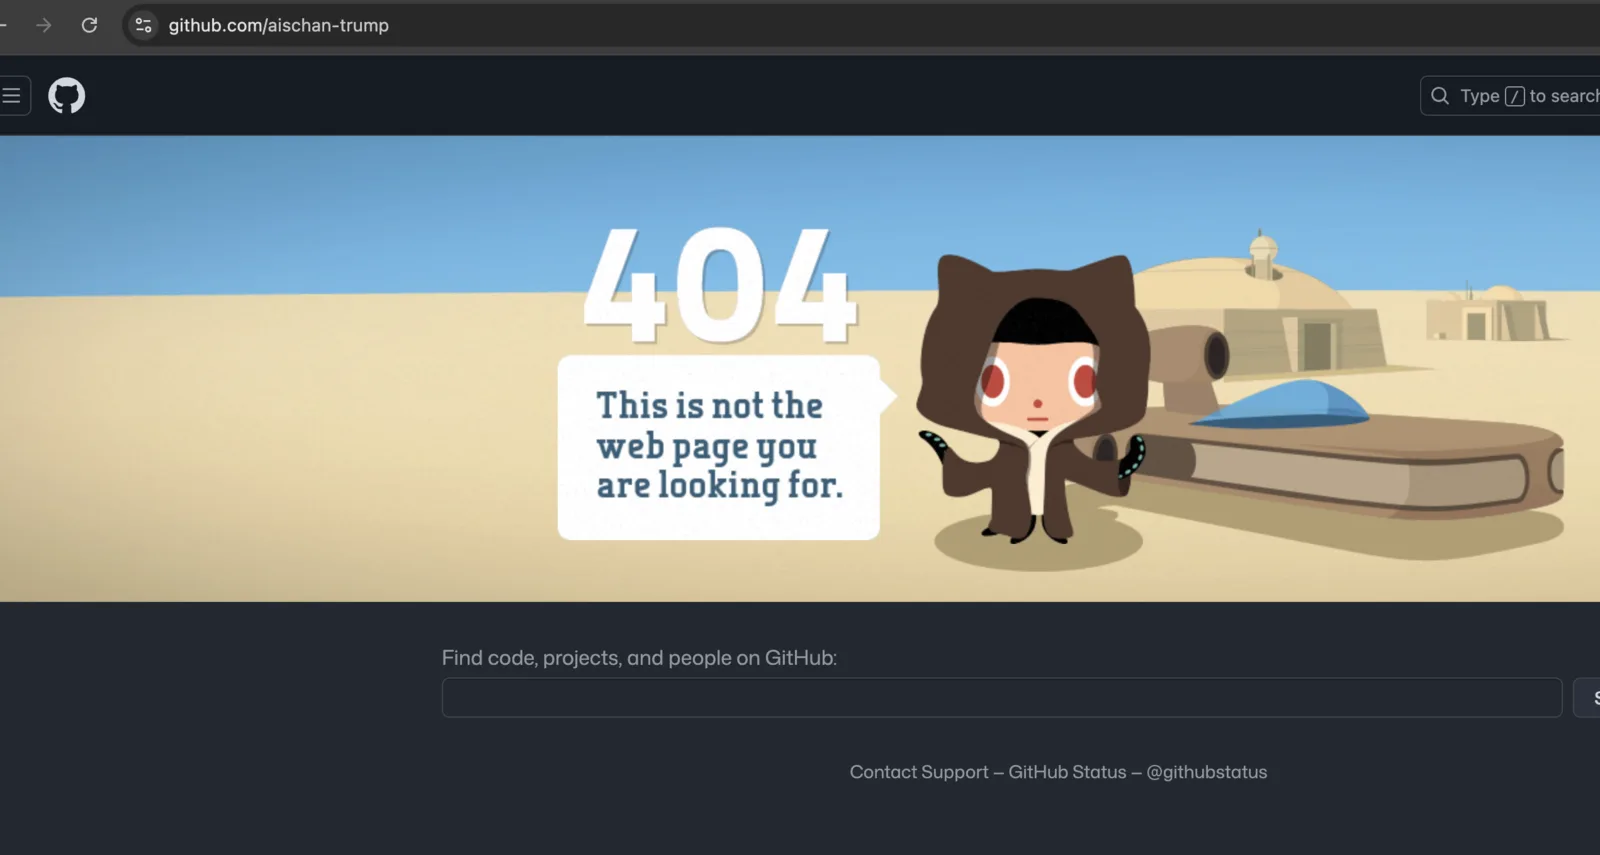
Task: Click the 'Find code, projects, and people on GitHub:' label
Action: tap(639, 658)
